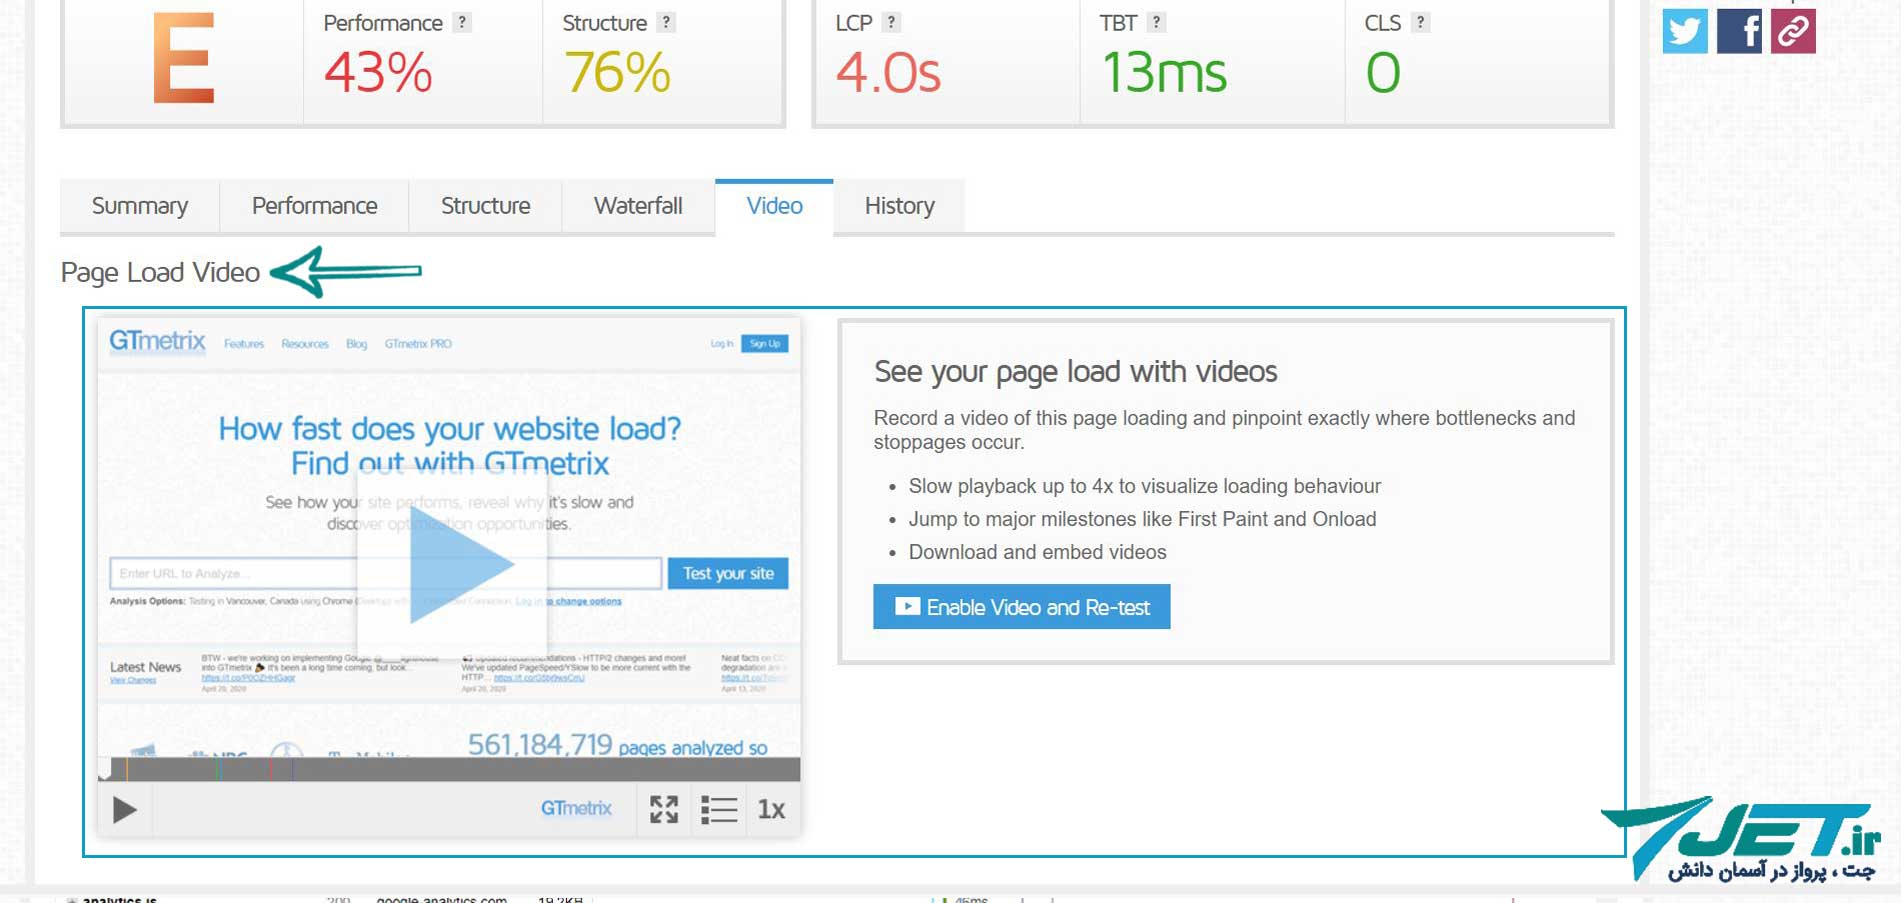The width and height of the screenshot is (1901, 903).
Task: Click 76% Structure score
Action: point(617,73)
